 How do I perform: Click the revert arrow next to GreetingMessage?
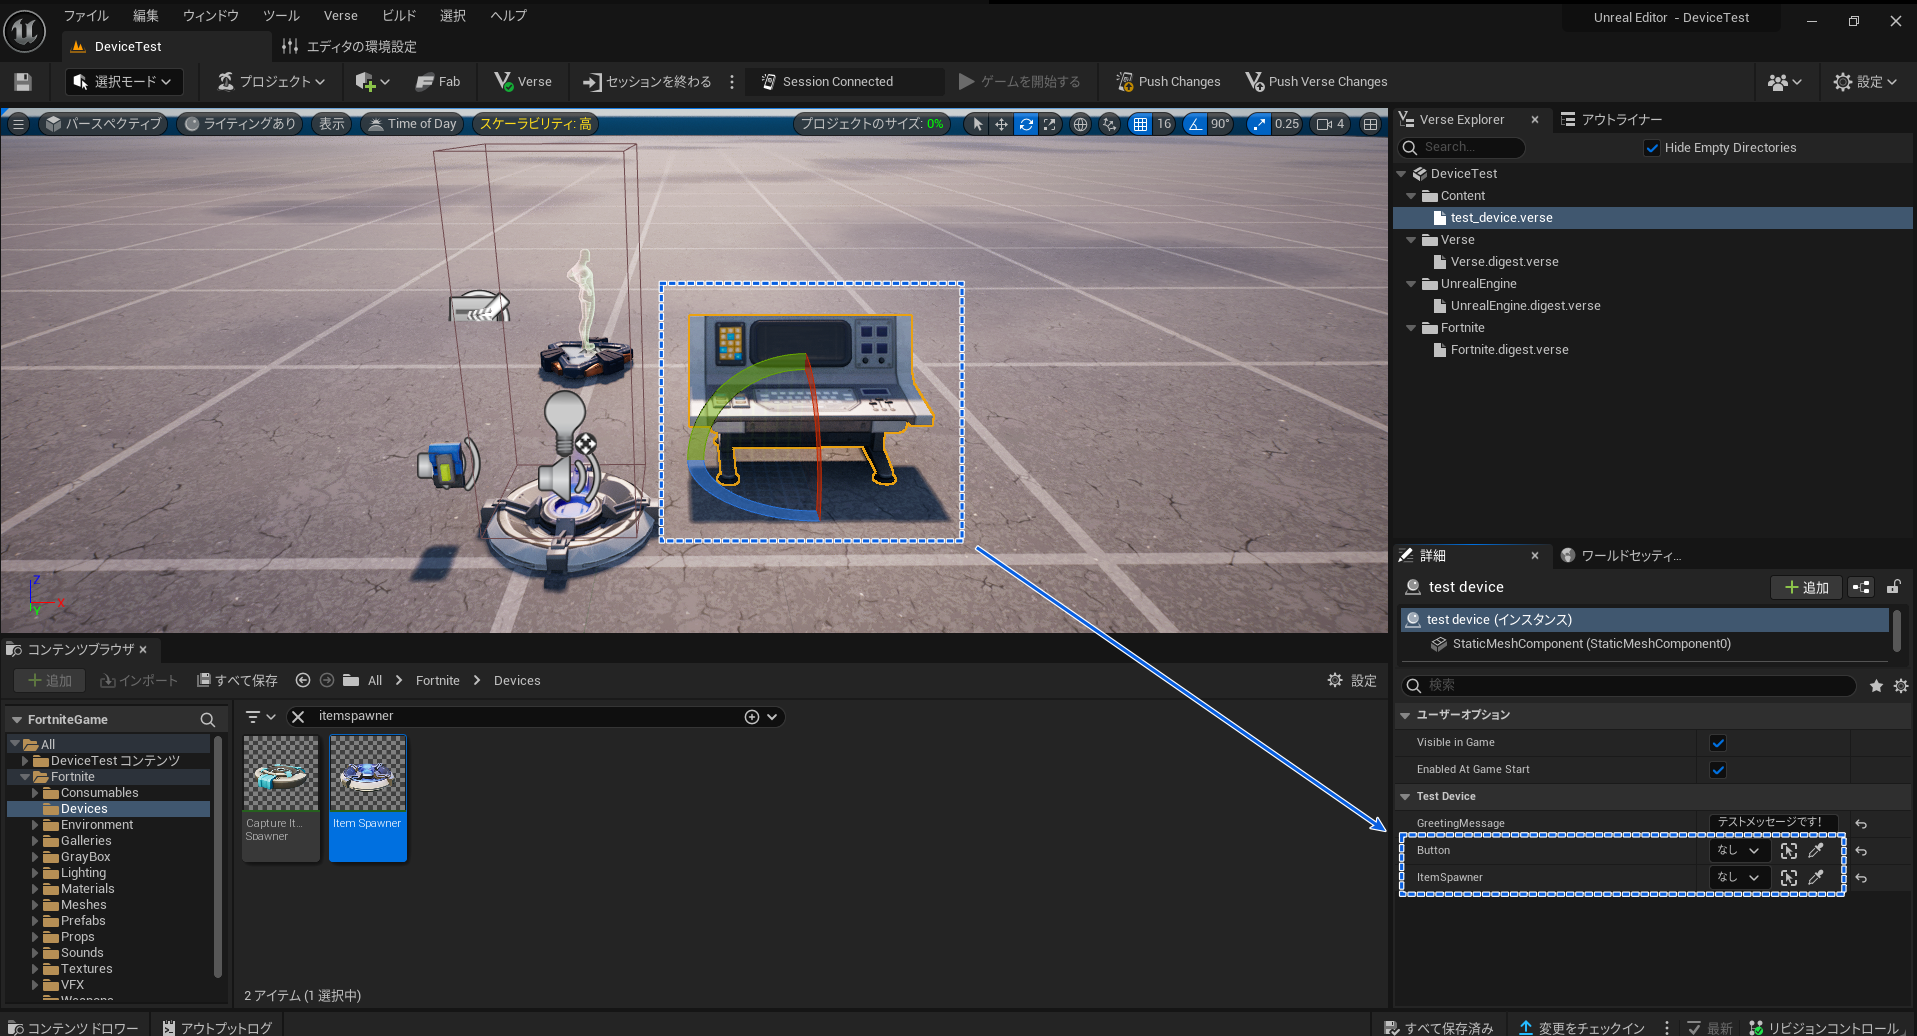(x=1861, y=823)
